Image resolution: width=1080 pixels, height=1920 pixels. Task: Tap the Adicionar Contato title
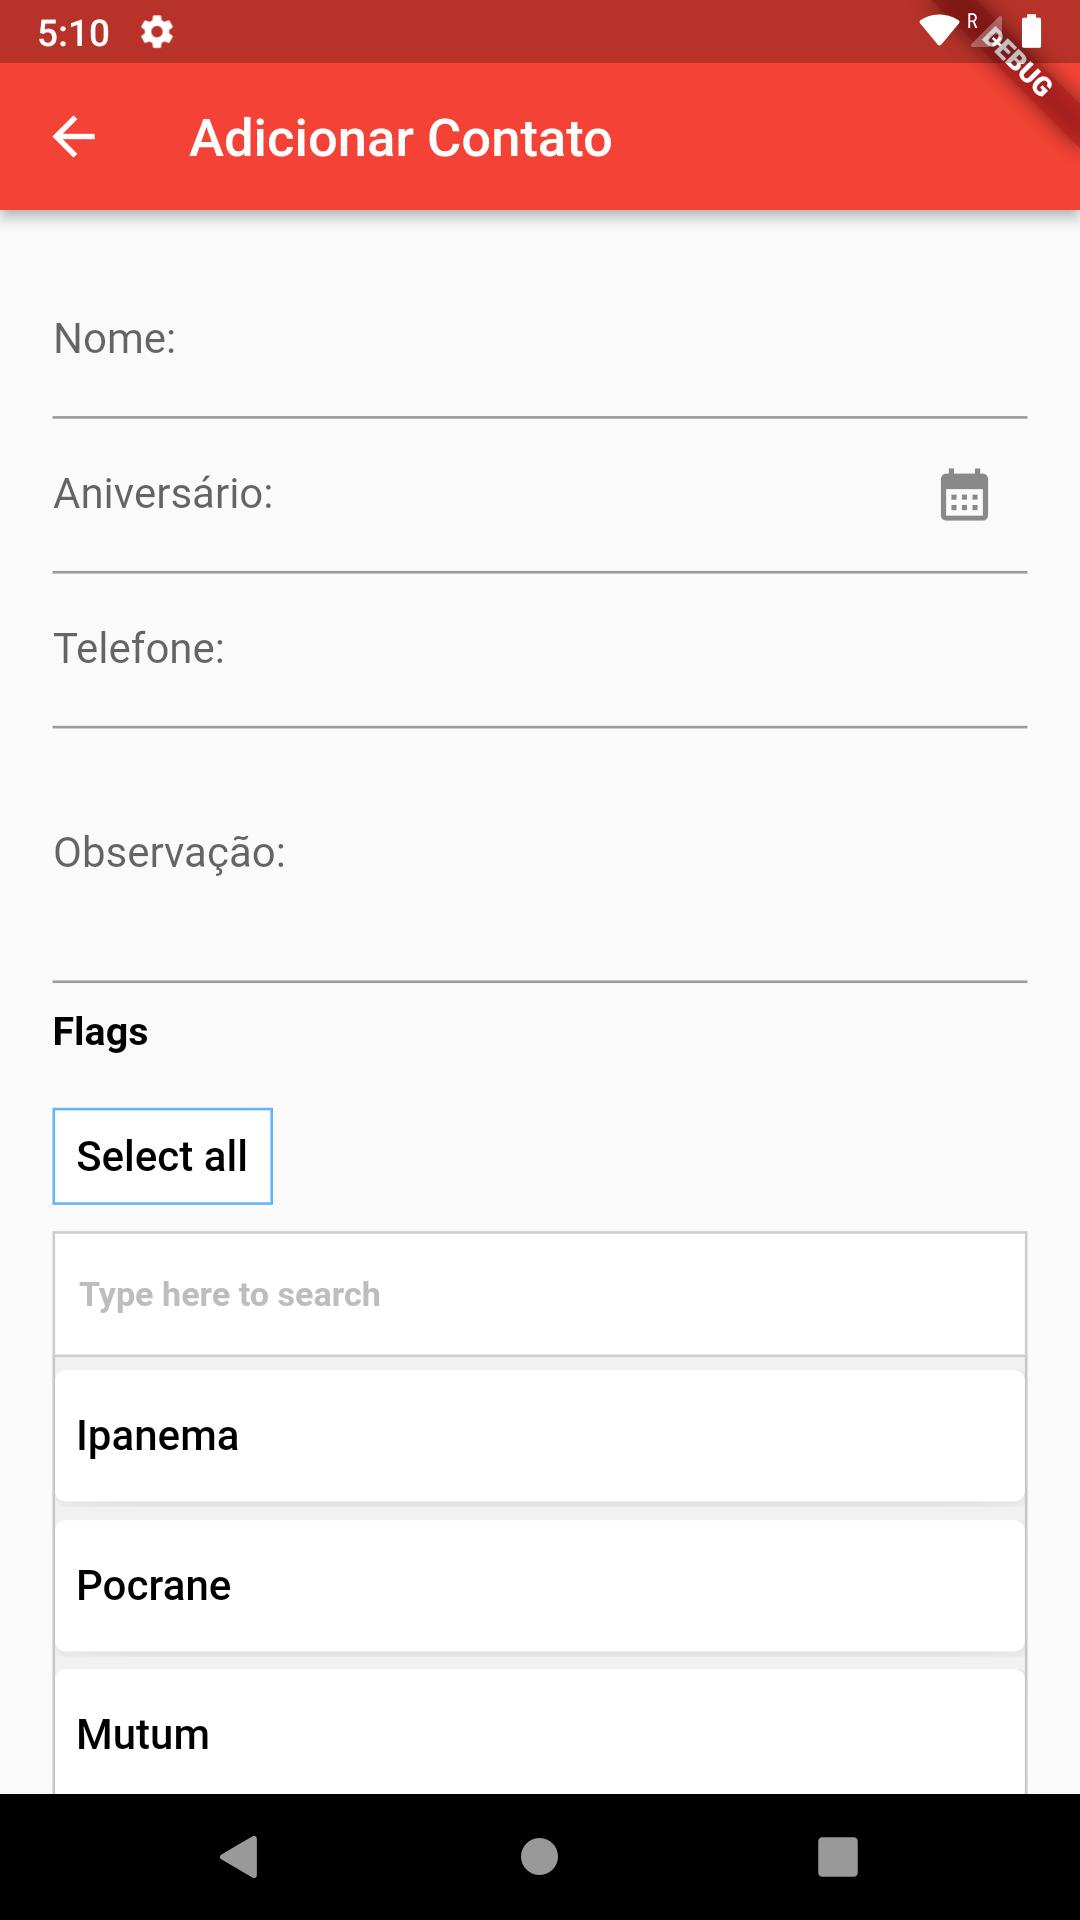[401, 138]
